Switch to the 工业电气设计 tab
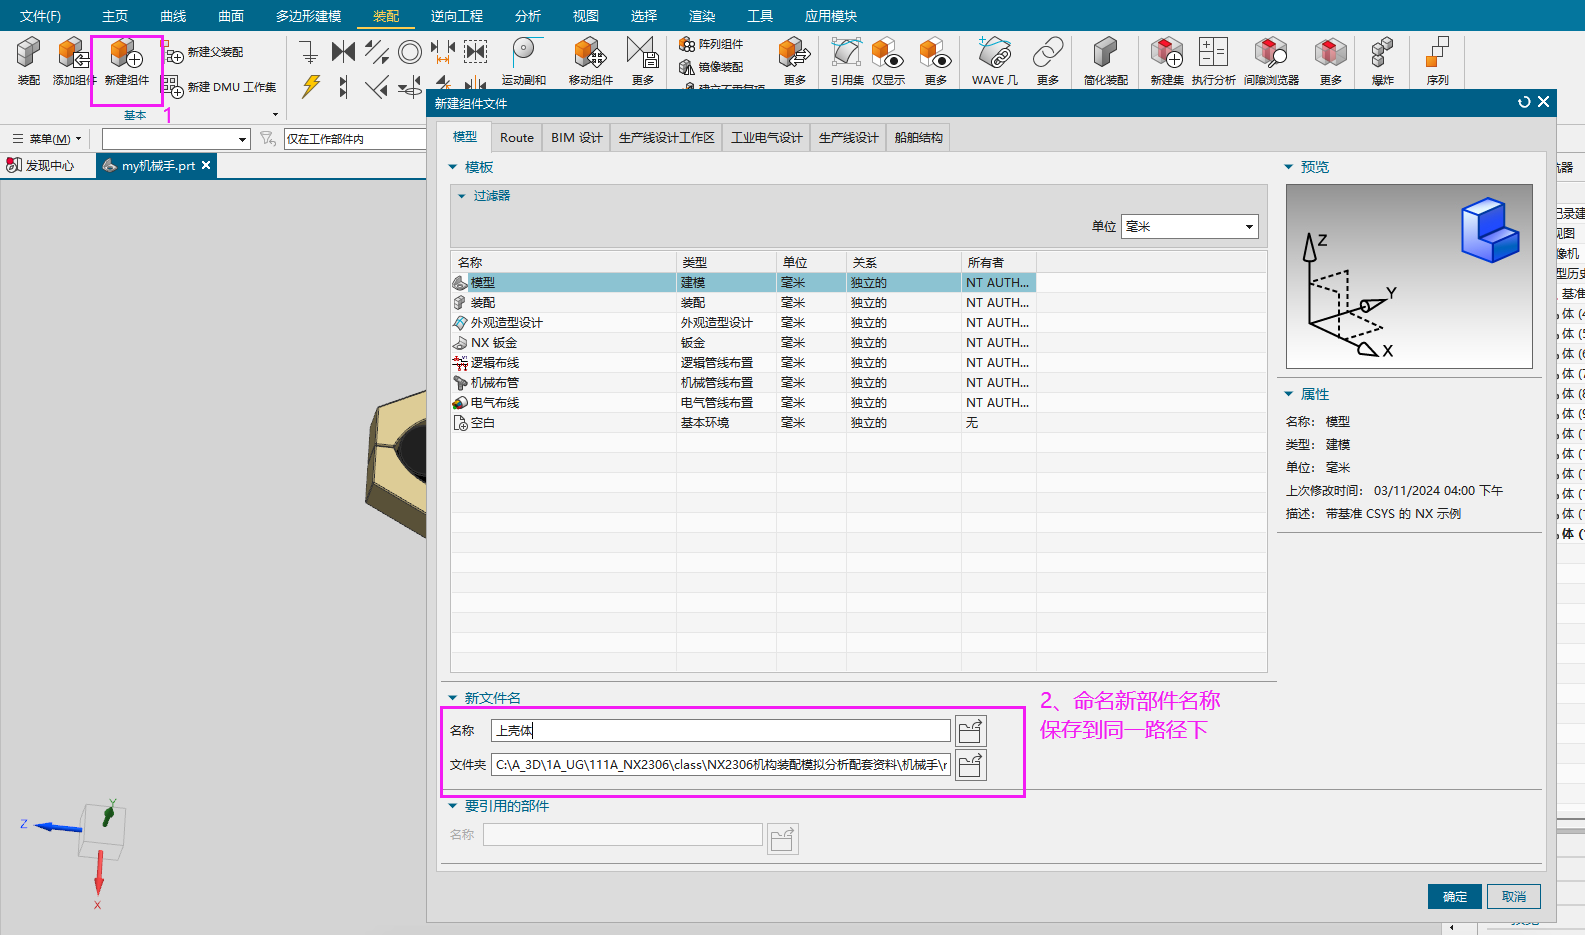The height and width of the screenshot is (935, 1585). coord(767,138)
